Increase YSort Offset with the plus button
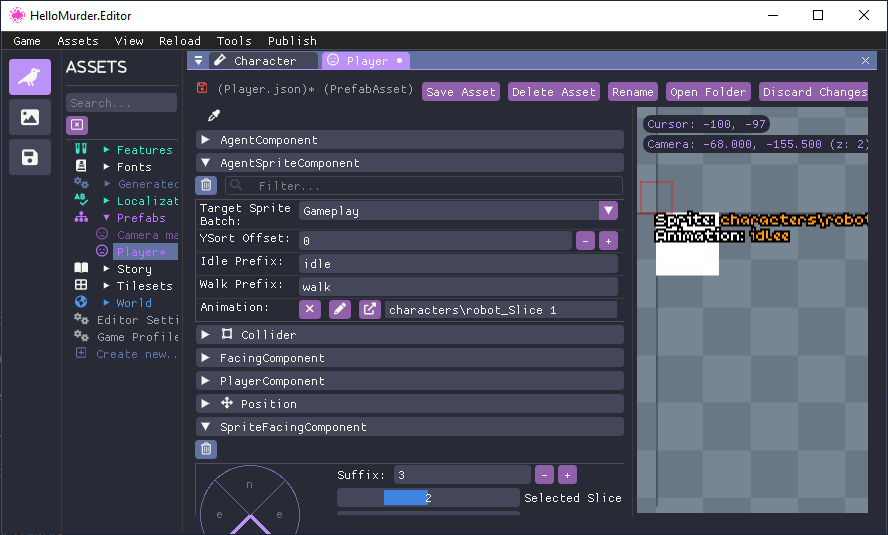888x535 pixels. [608, 241]
